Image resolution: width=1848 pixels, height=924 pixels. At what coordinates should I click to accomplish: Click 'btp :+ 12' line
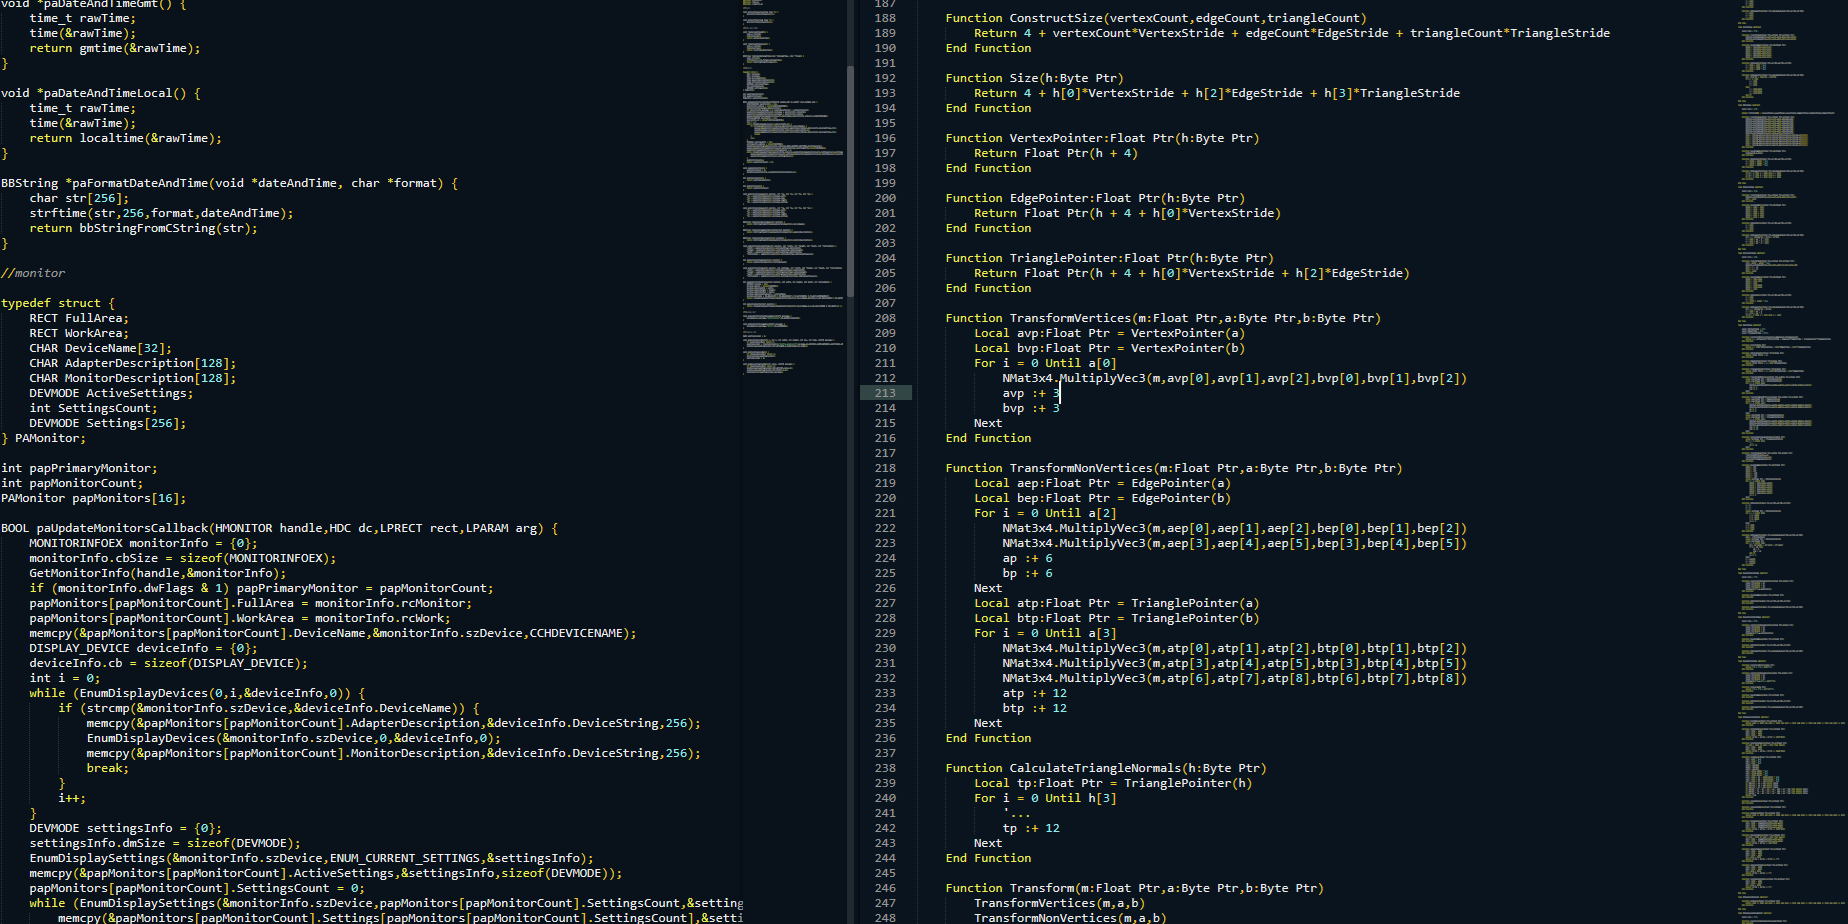[x=1034, y=708]
